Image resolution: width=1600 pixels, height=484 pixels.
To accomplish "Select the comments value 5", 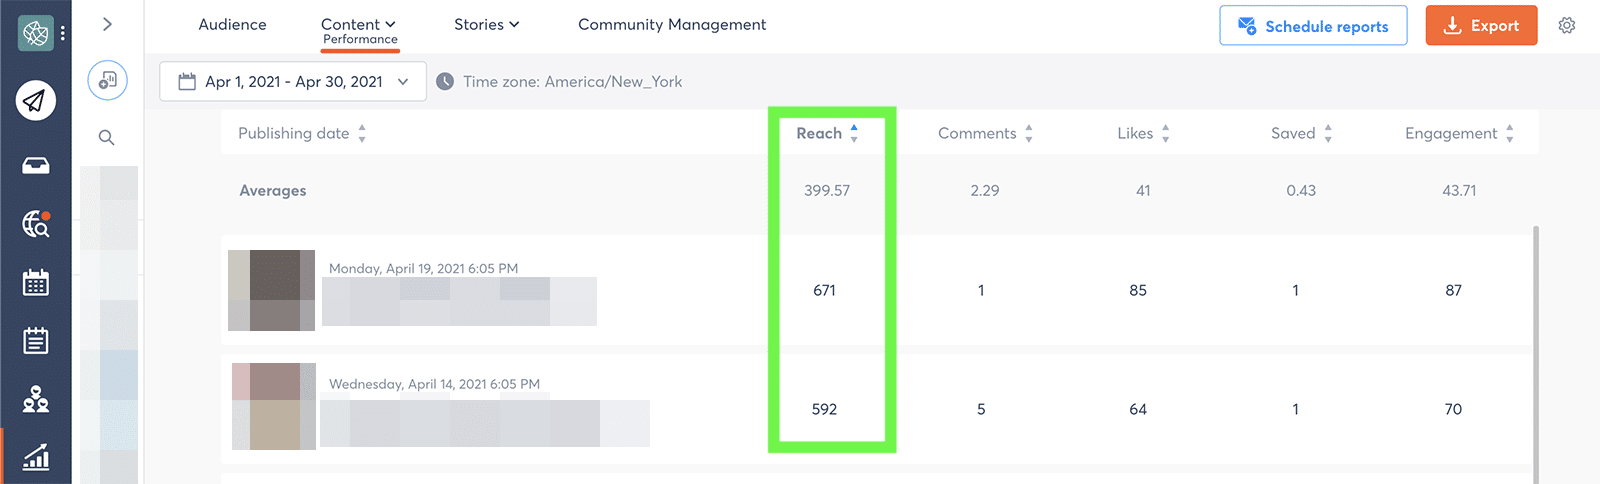I will click(x=981, y=409).
